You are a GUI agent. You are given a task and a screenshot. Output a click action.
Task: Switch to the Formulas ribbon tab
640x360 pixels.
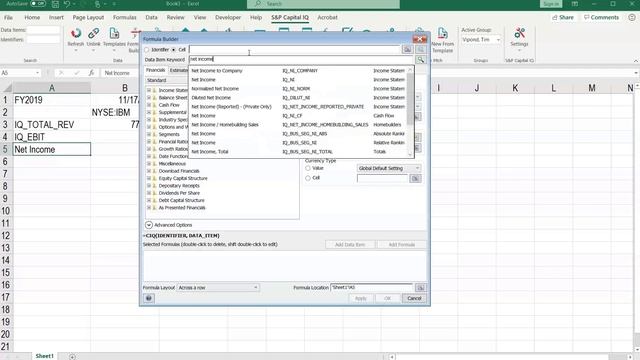(x=124, y=17)
